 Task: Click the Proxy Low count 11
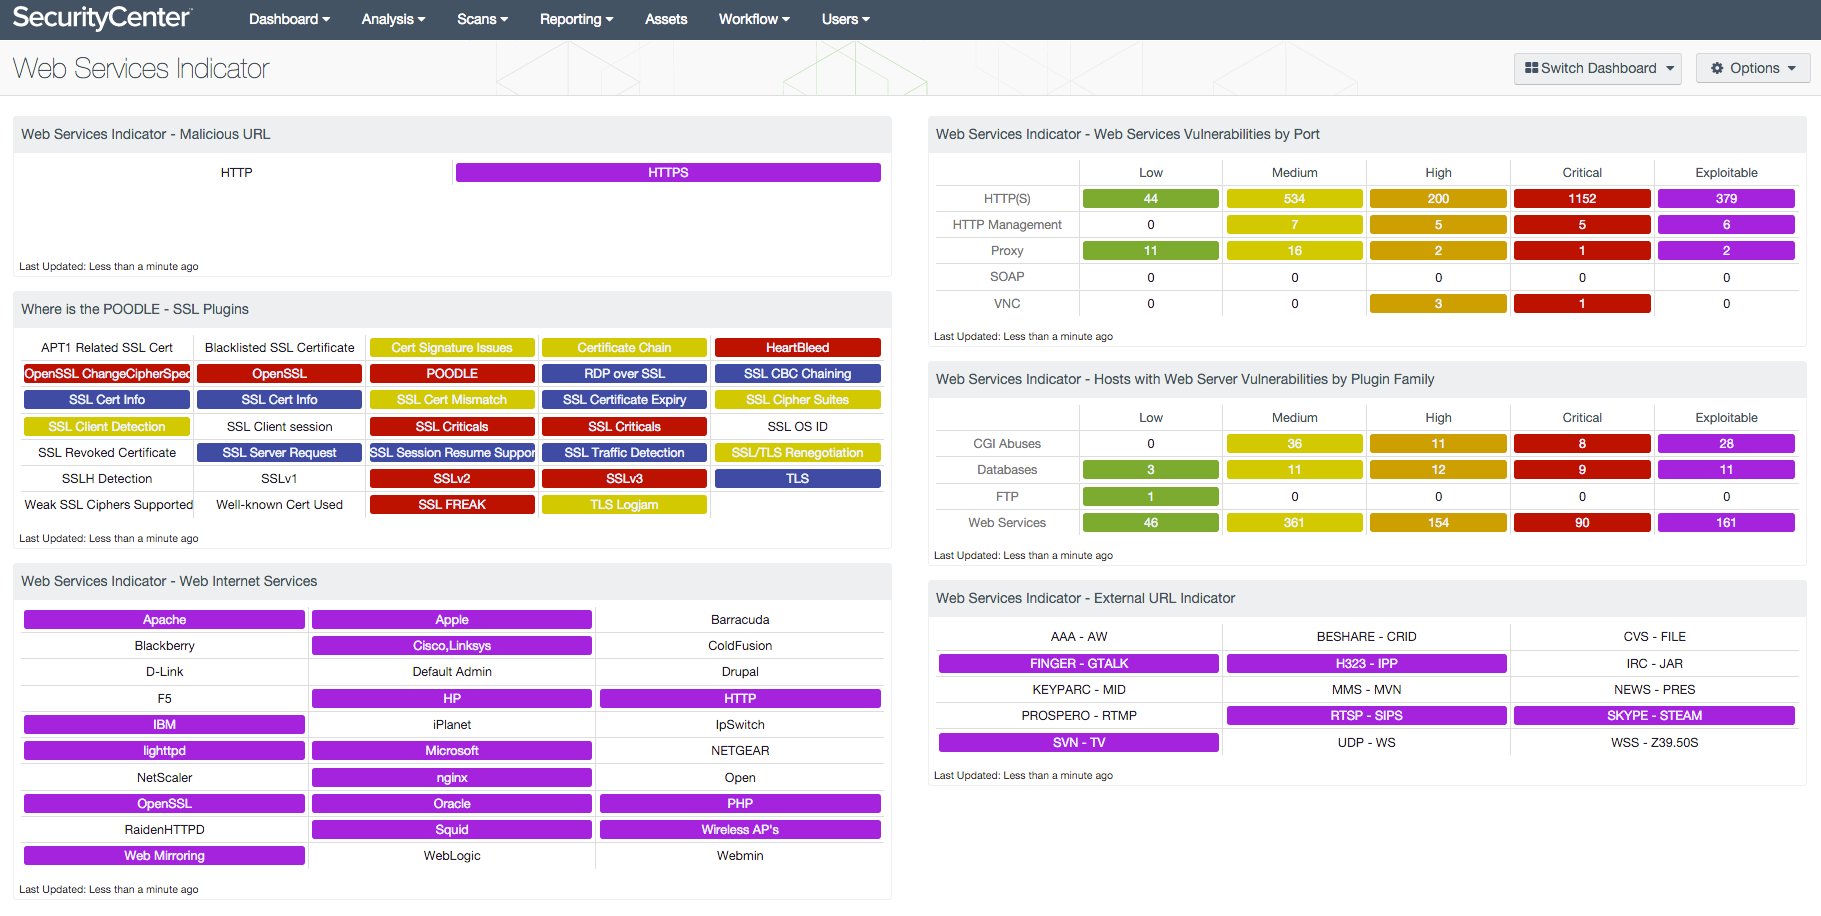click(x=1151, y=251)
